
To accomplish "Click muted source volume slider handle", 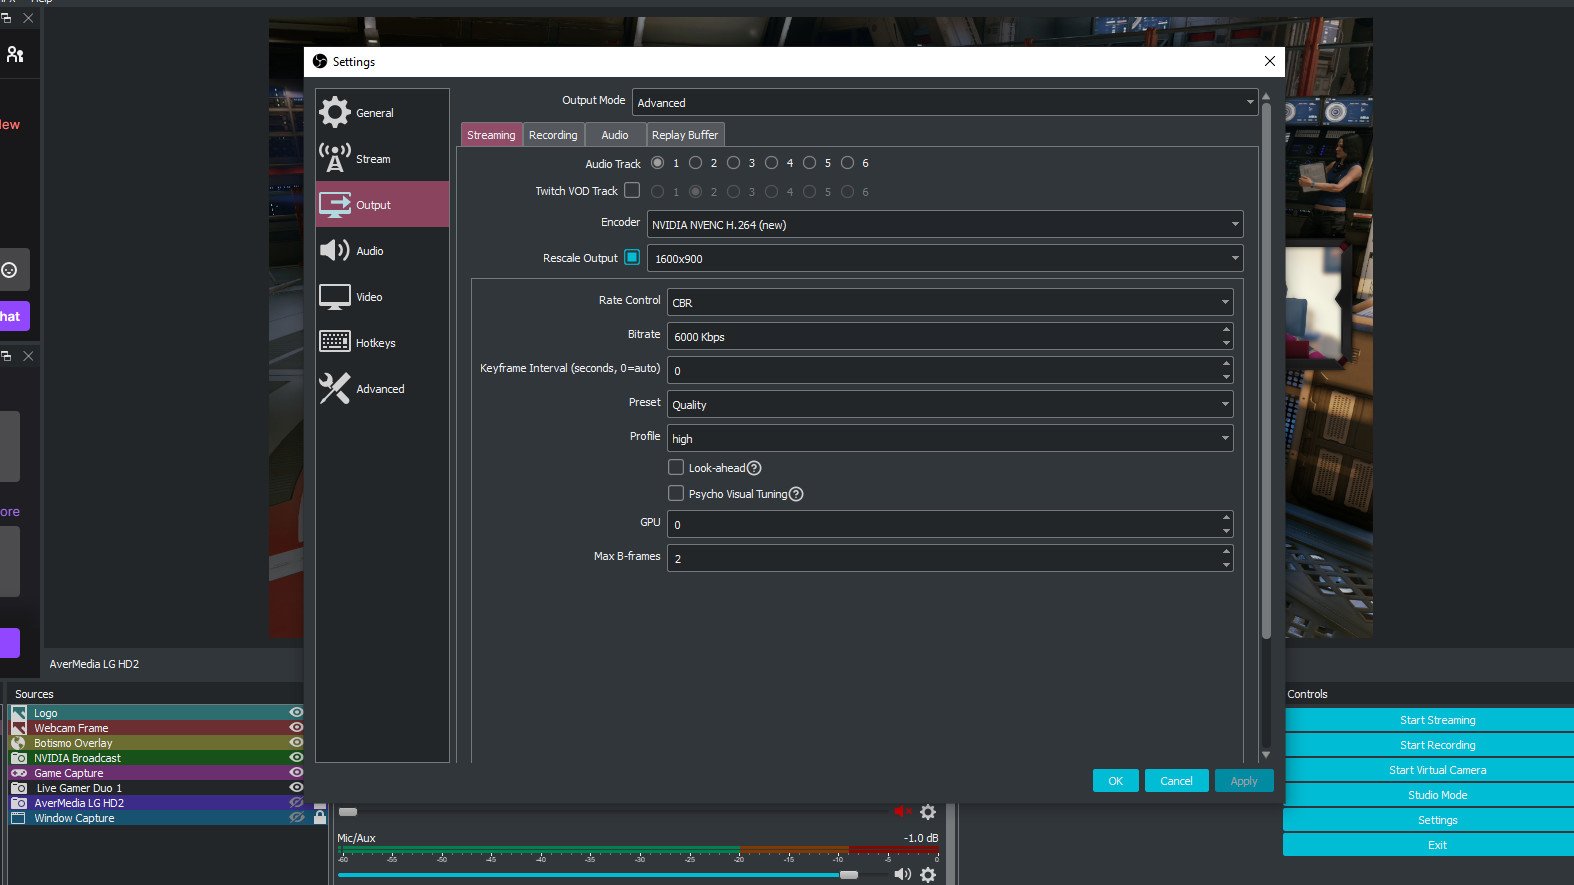I will (348, 811).
